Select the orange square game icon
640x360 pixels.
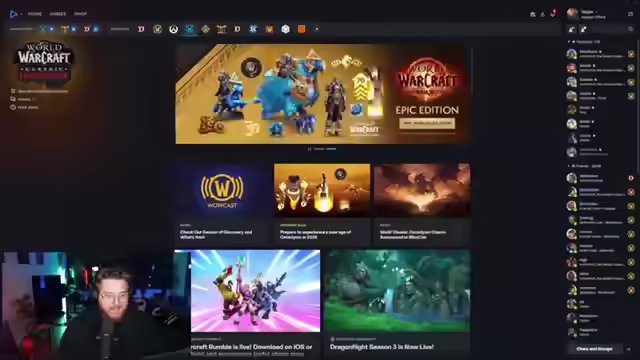click(301, 29)
